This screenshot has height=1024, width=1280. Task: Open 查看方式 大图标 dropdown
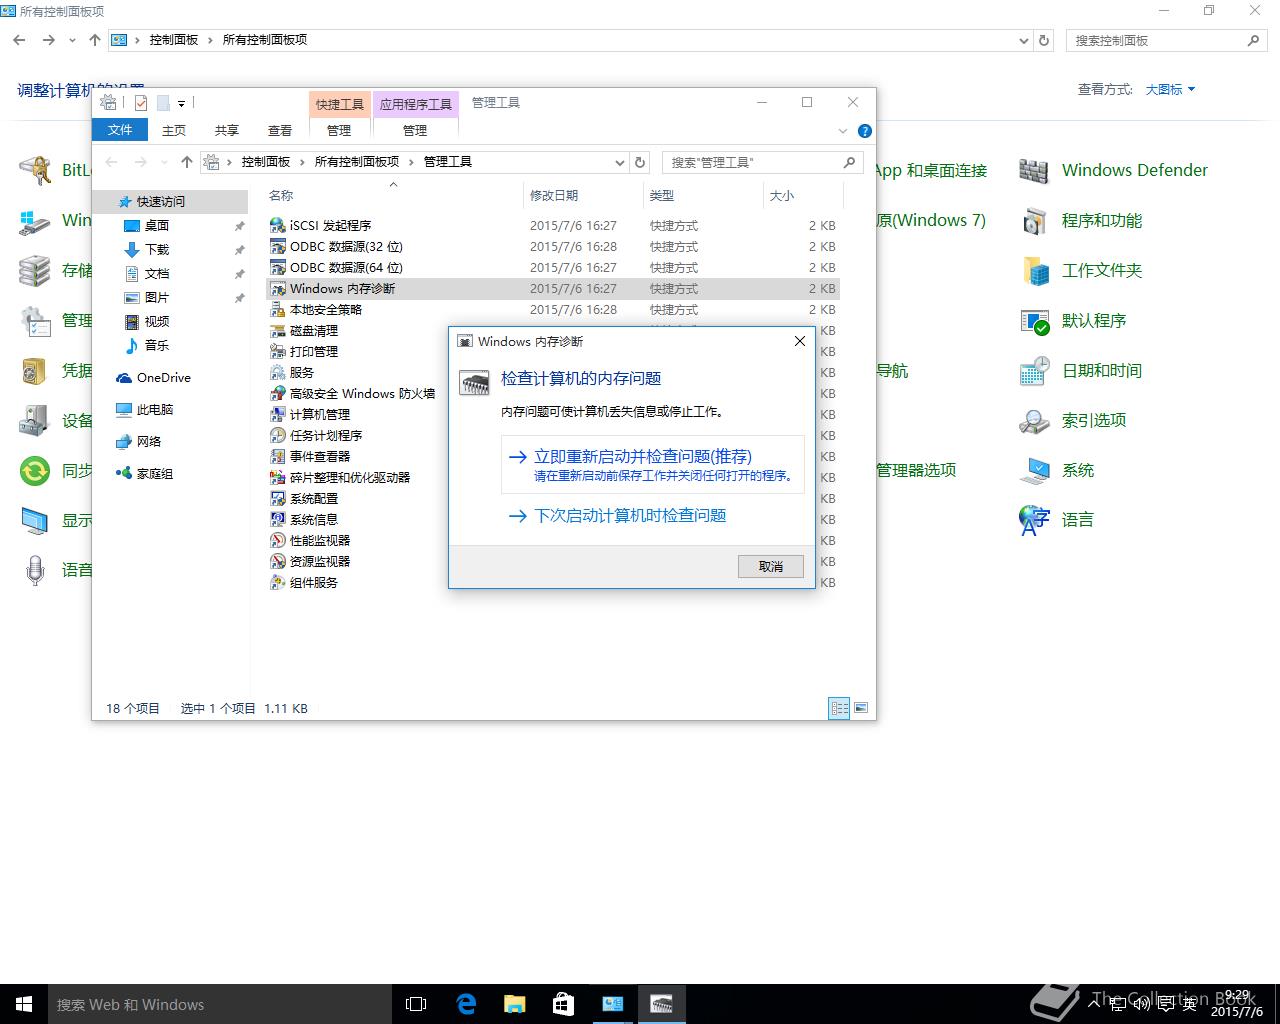click(x=1170, y=89)
